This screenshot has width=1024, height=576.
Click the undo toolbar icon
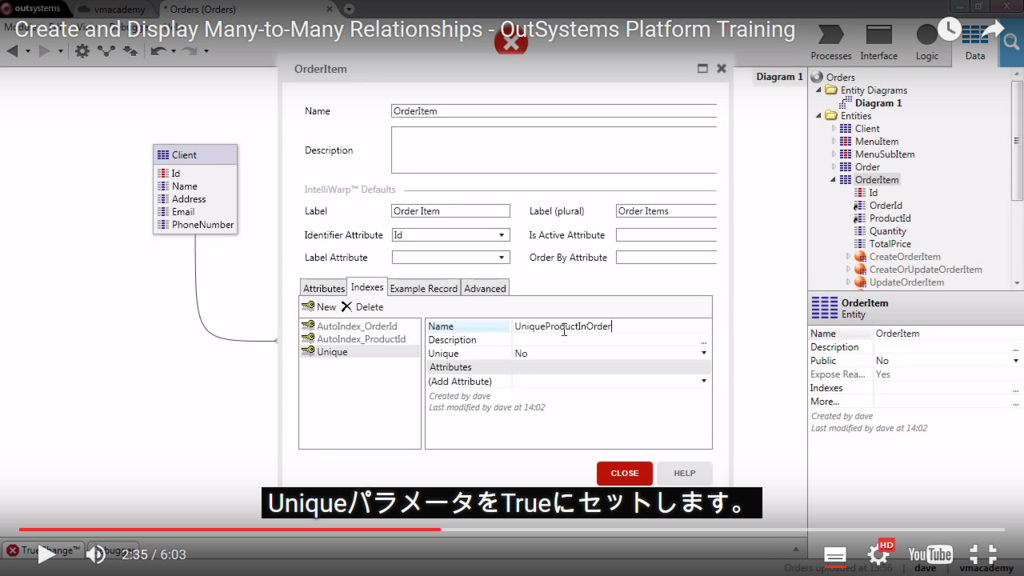coord(157,50)
